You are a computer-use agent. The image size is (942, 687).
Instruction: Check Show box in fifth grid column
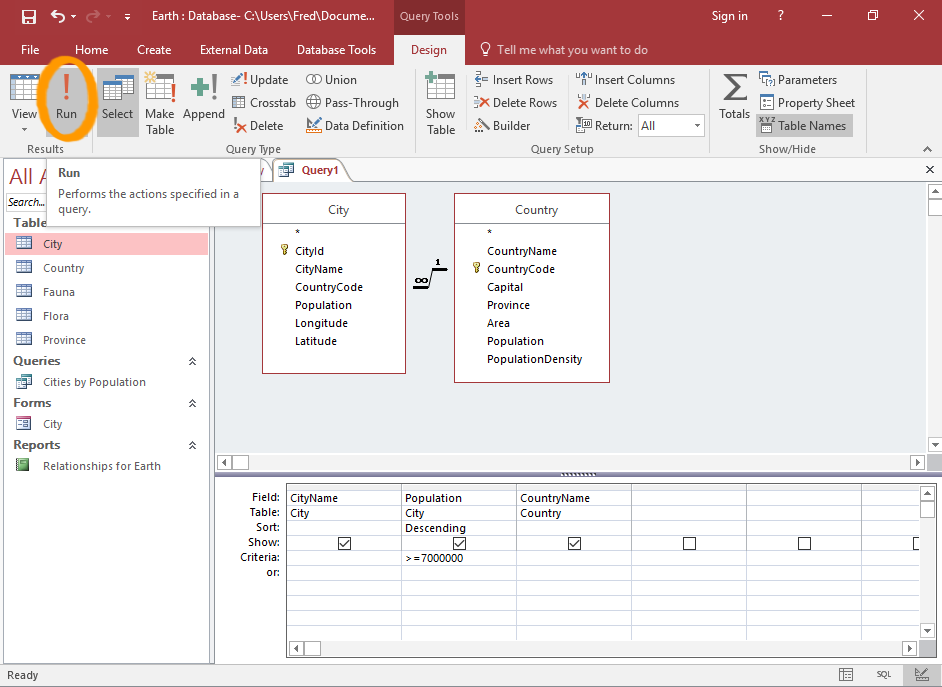pos(804,543)
